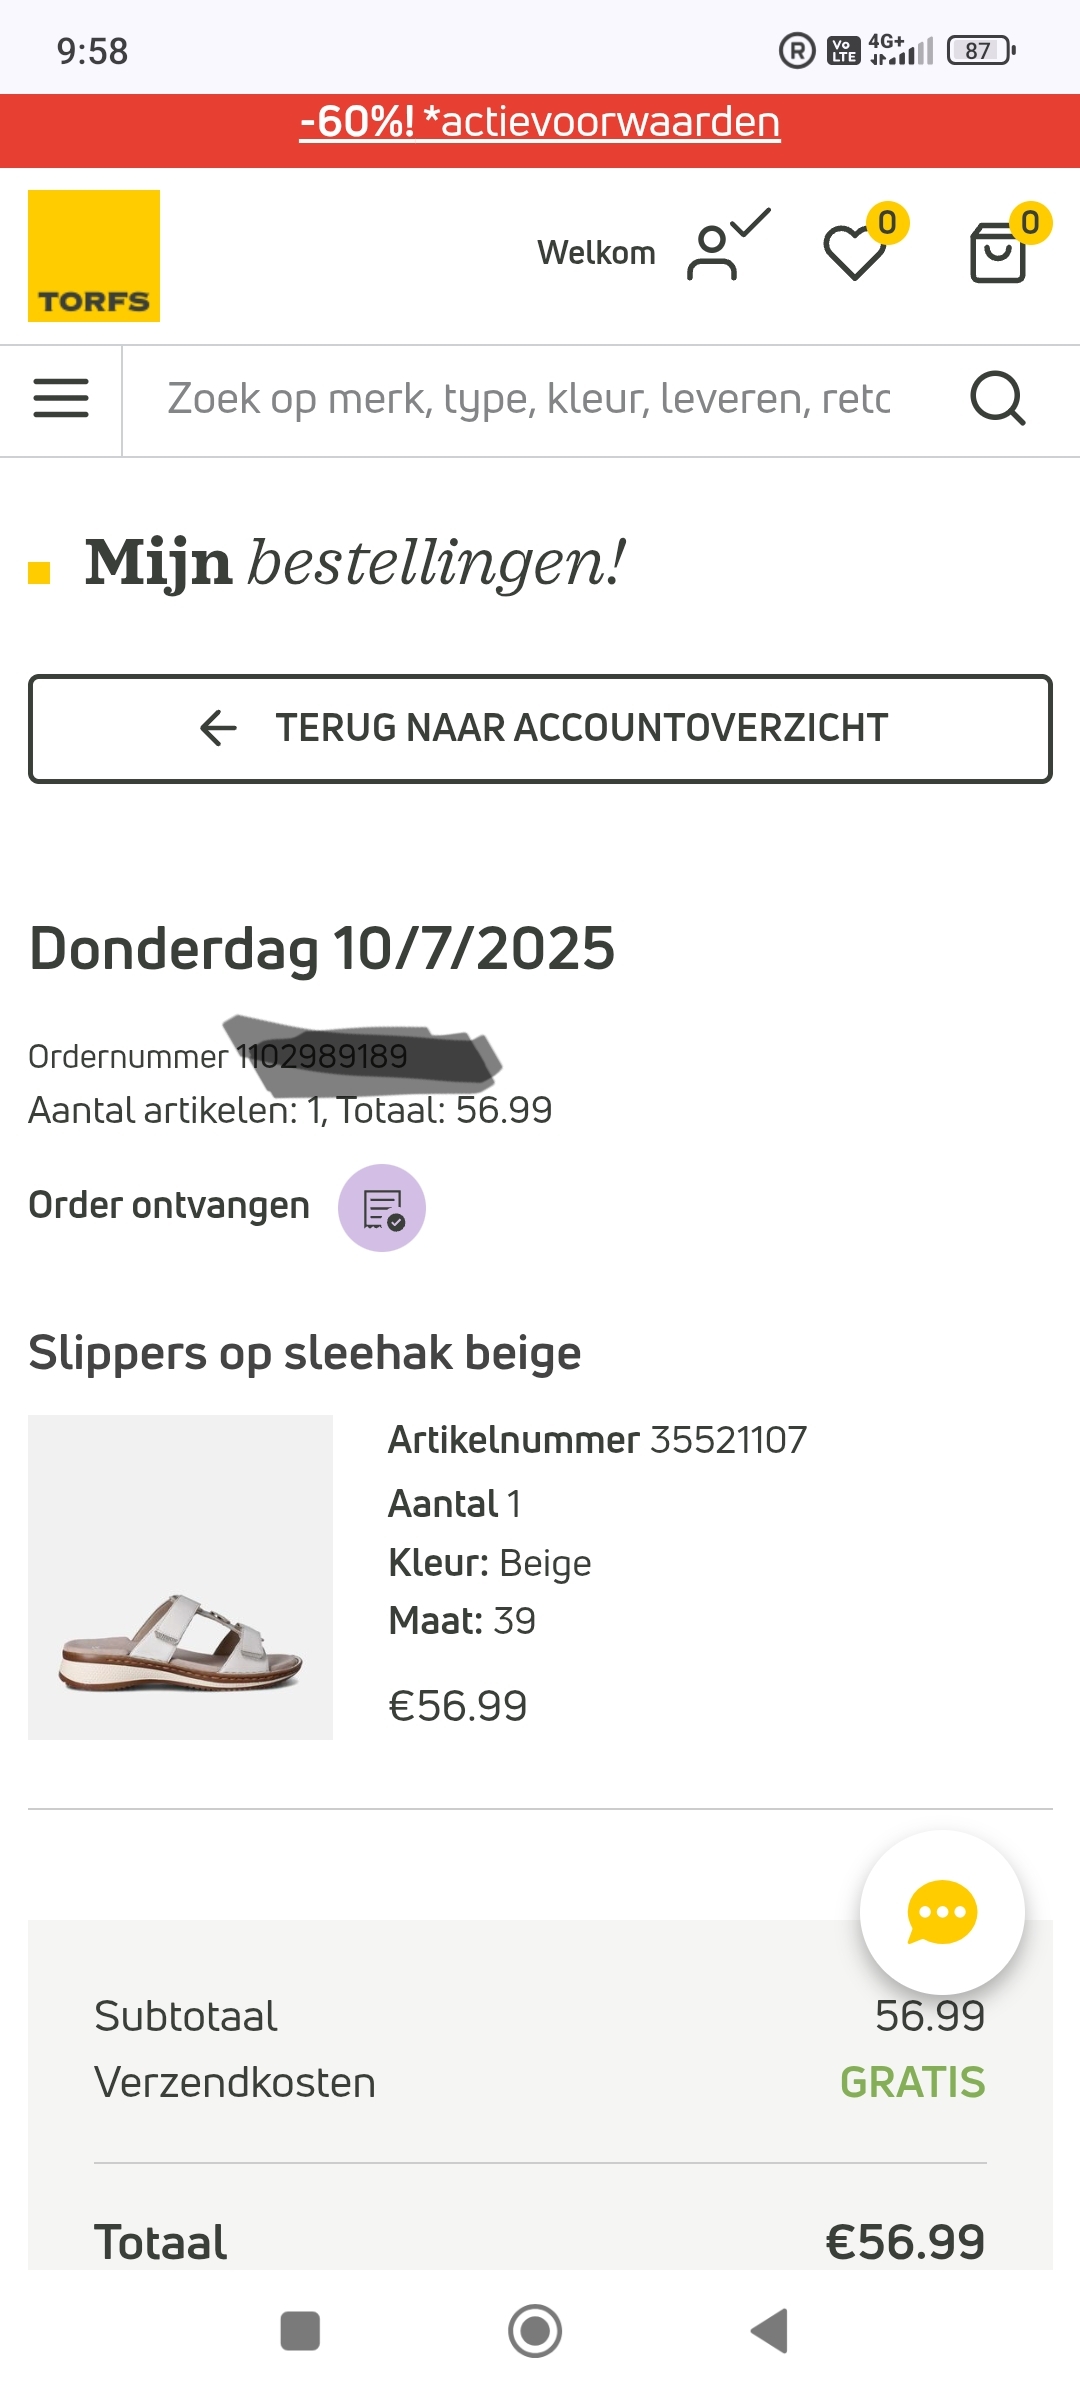1080x2400 pixels.
Task: Go back to account overview
Action: (x=540, y=728)
